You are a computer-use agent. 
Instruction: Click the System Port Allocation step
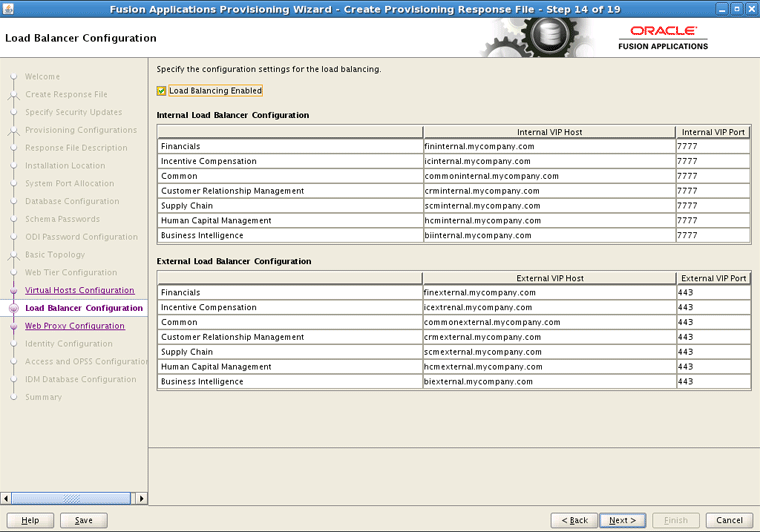point(70,183)
